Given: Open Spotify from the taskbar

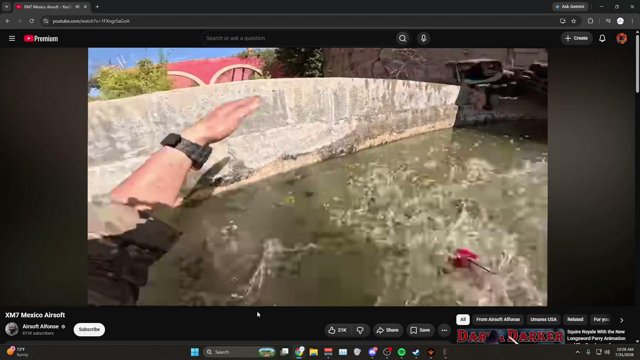Looking at the screenshot, I should 402,352.
